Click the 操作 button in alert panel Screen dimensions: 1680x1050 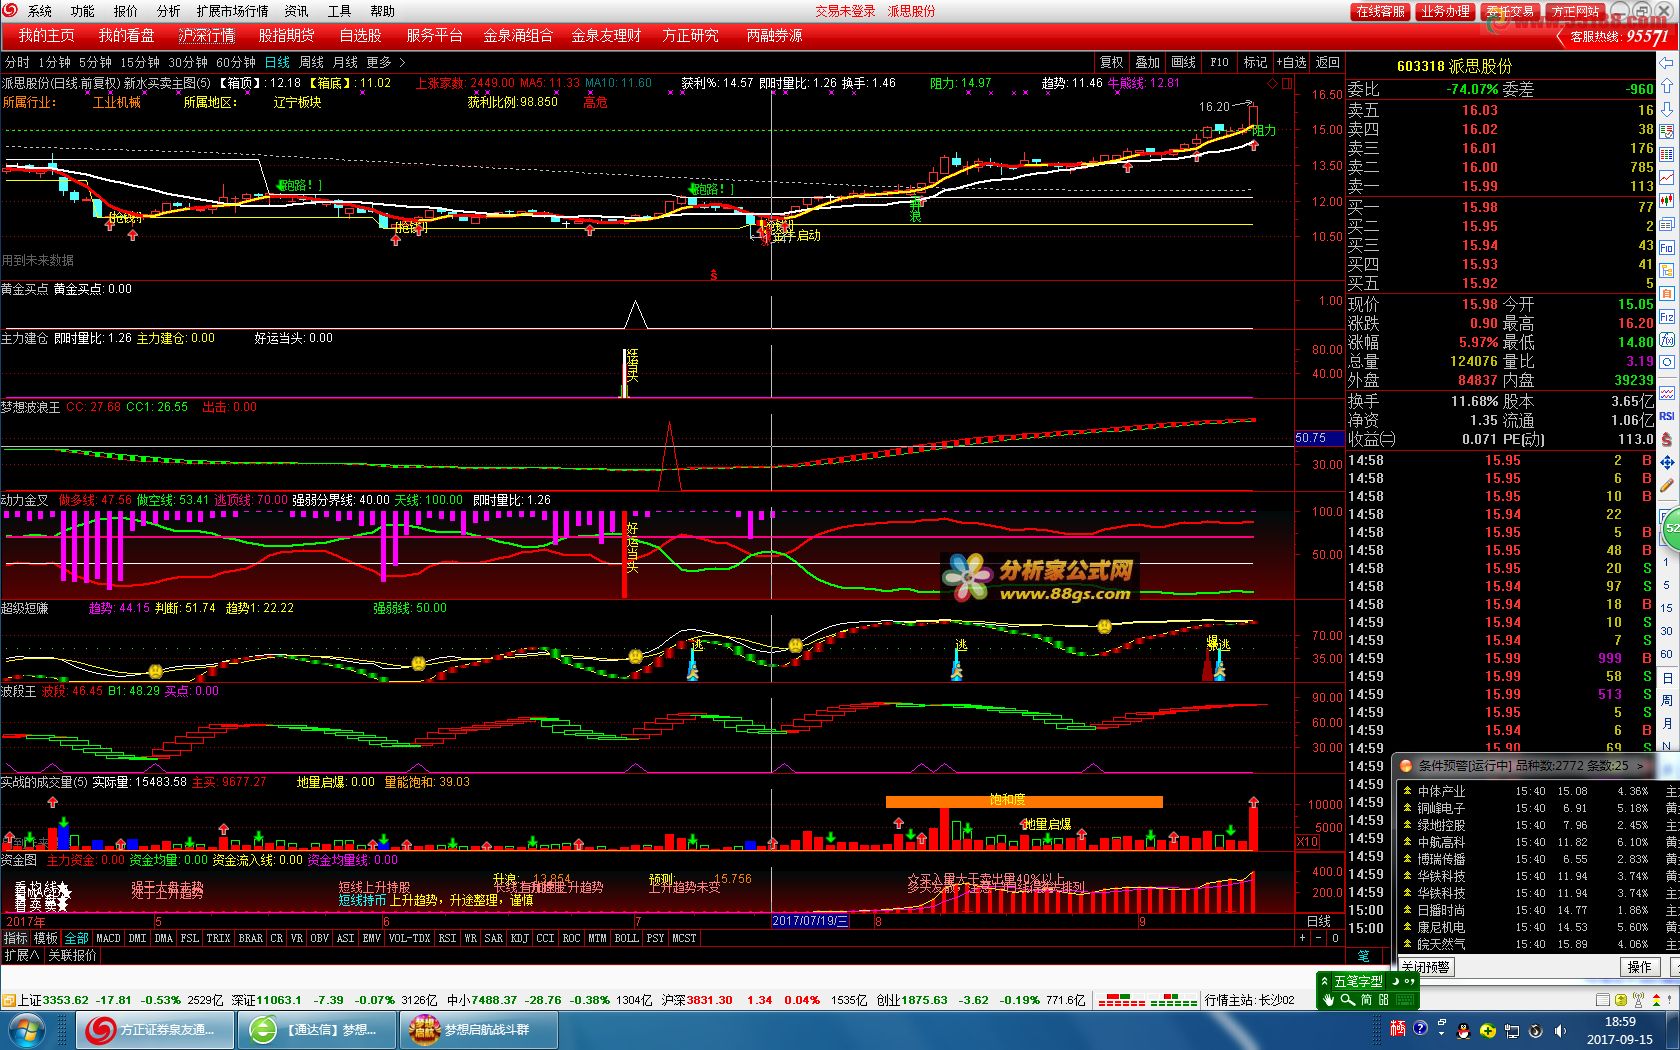(x=1639, y=967)
